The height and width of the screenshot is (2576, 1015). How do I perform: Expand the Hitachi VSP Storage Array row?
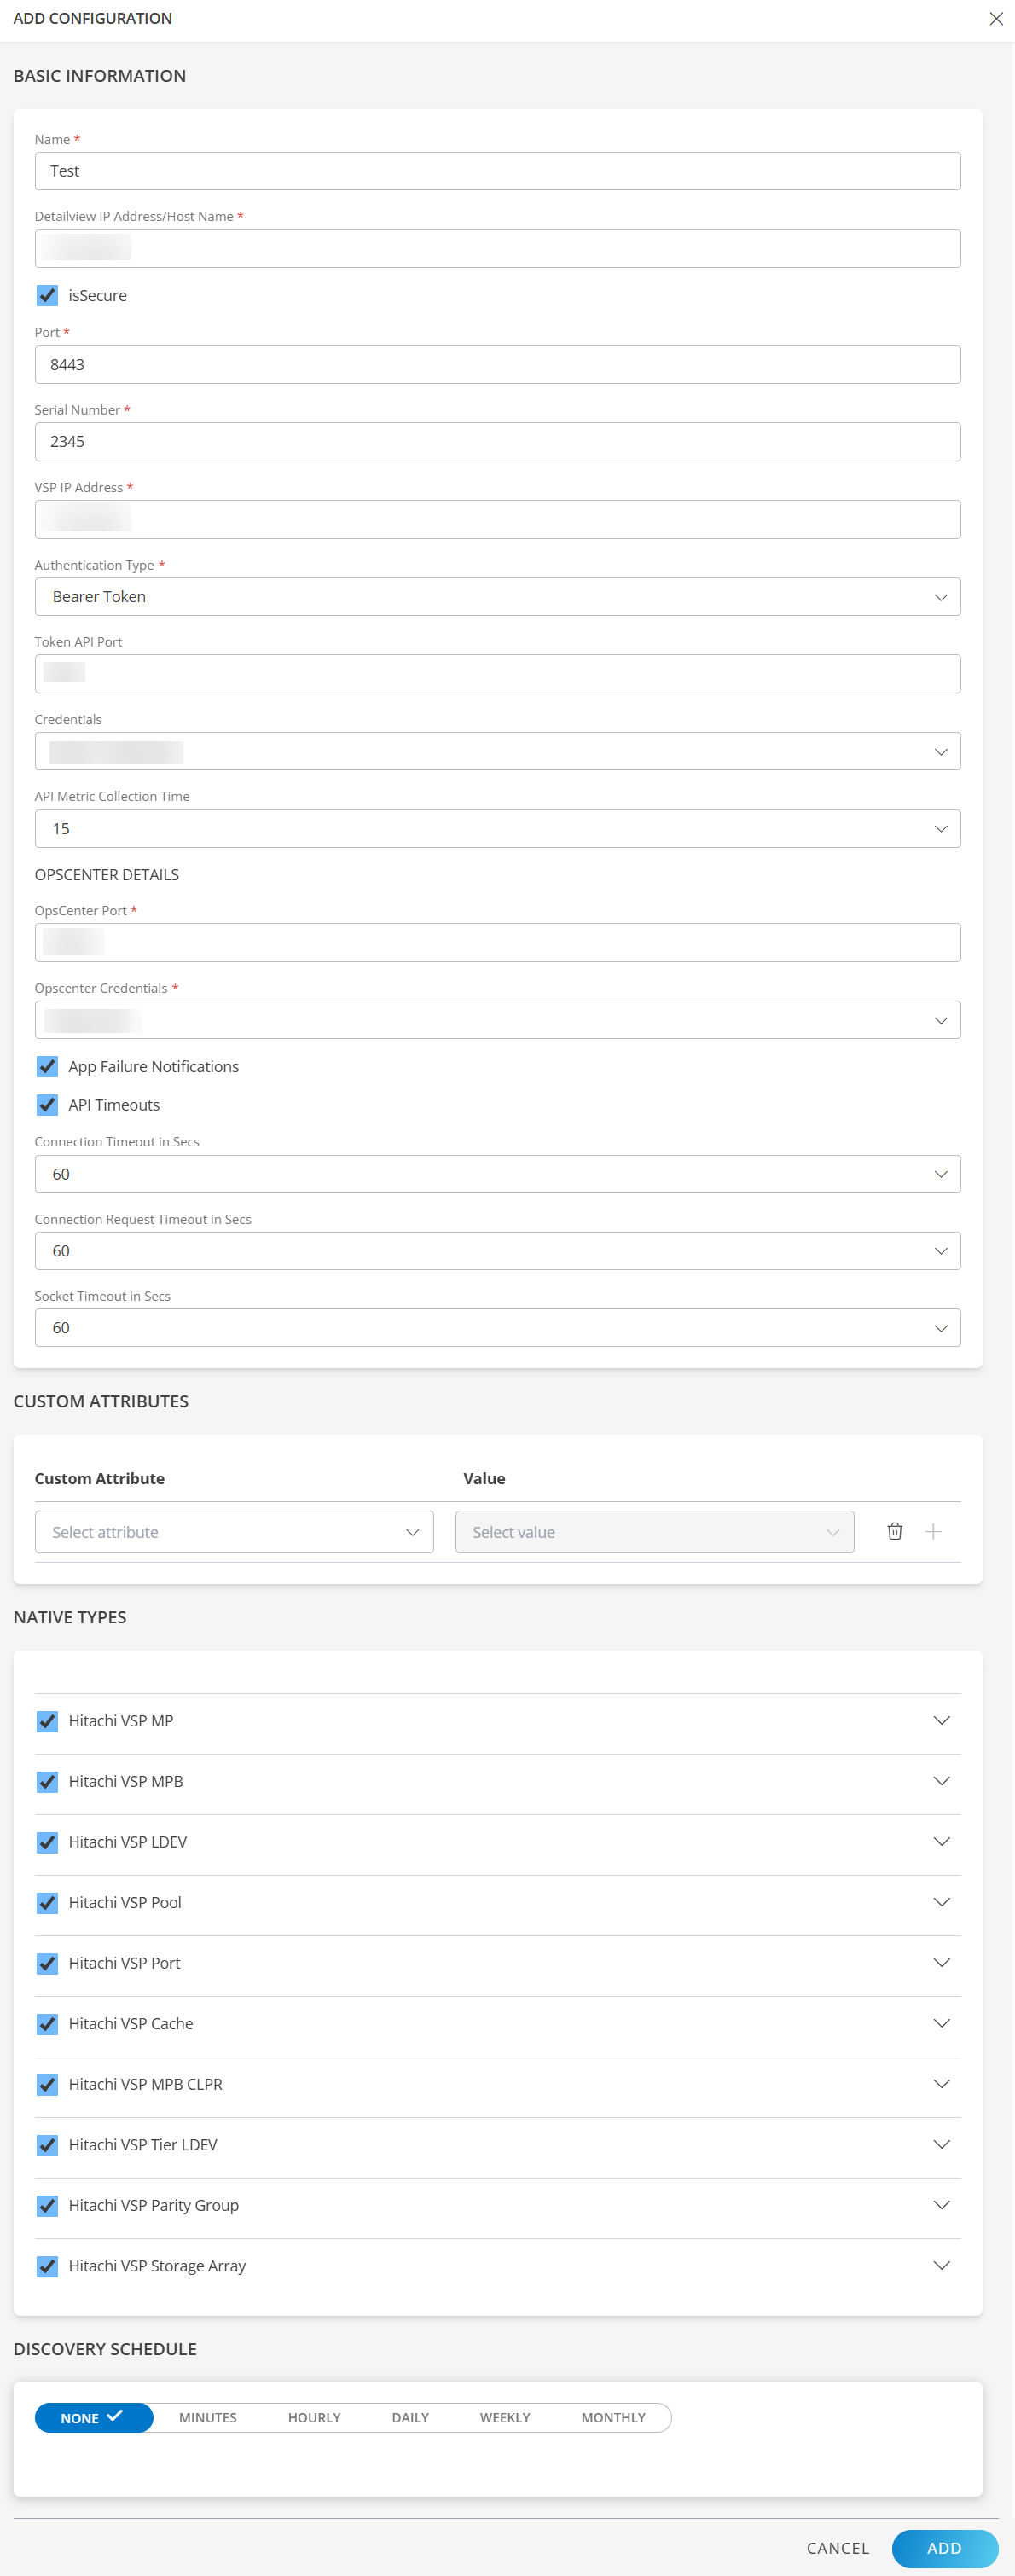point(940,2265)
